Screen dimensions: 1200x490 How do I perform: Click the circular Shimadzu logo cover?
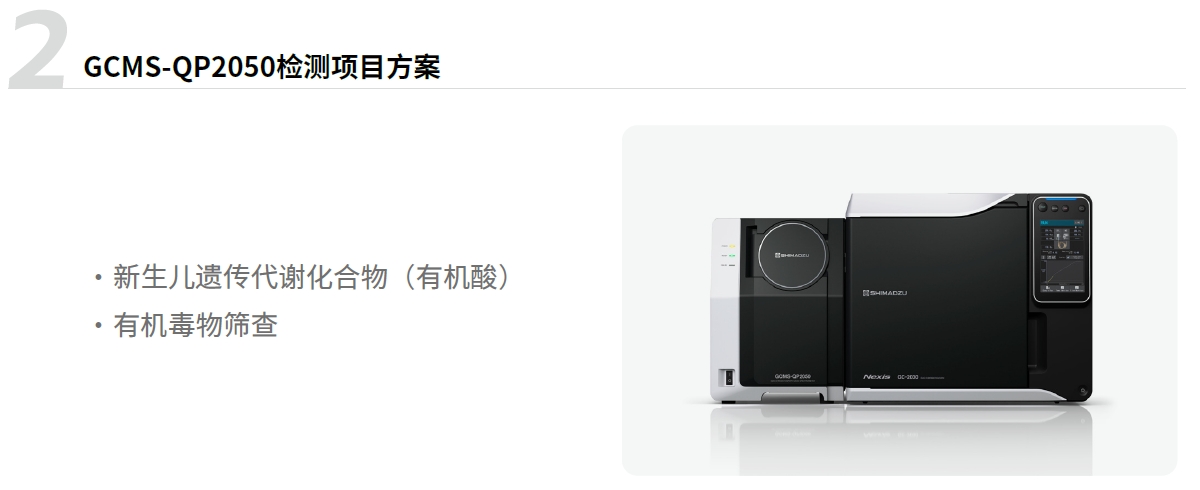[x=792, y=254]
